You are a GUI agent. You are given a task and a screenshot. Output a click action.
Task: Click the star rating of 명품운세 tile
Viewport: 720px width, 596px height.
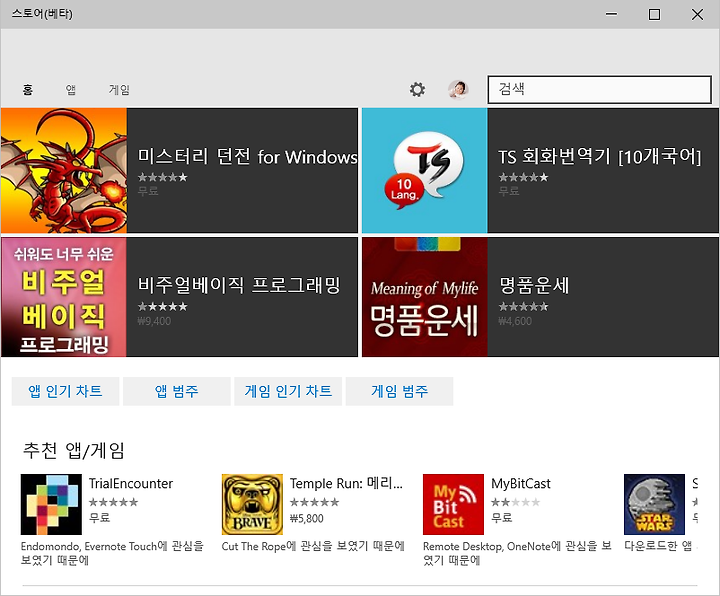point(523,307)
